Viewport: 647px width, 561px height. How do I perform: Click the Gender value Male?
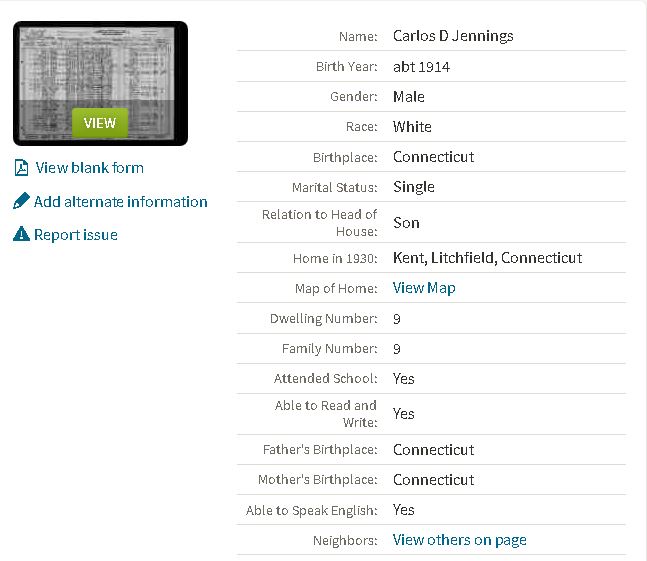pyautogui.click(x=409, y=97)
